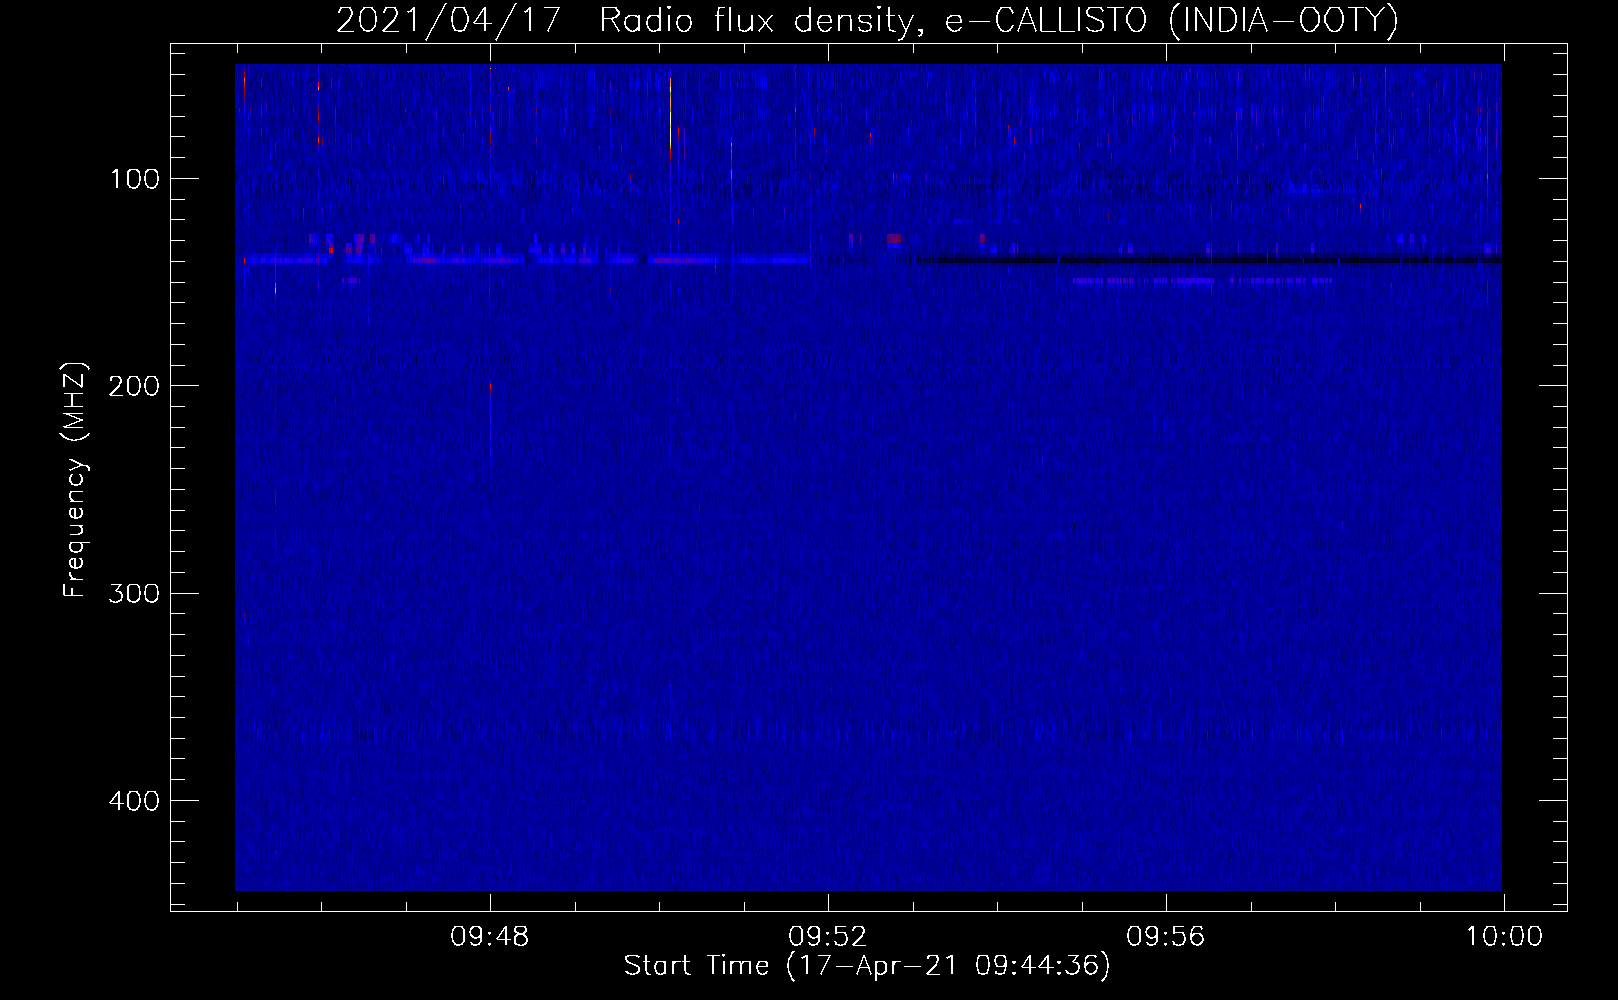Select the '400' frequency axis label
This screenshot has width=1618, height=1000.
[135, 801]
